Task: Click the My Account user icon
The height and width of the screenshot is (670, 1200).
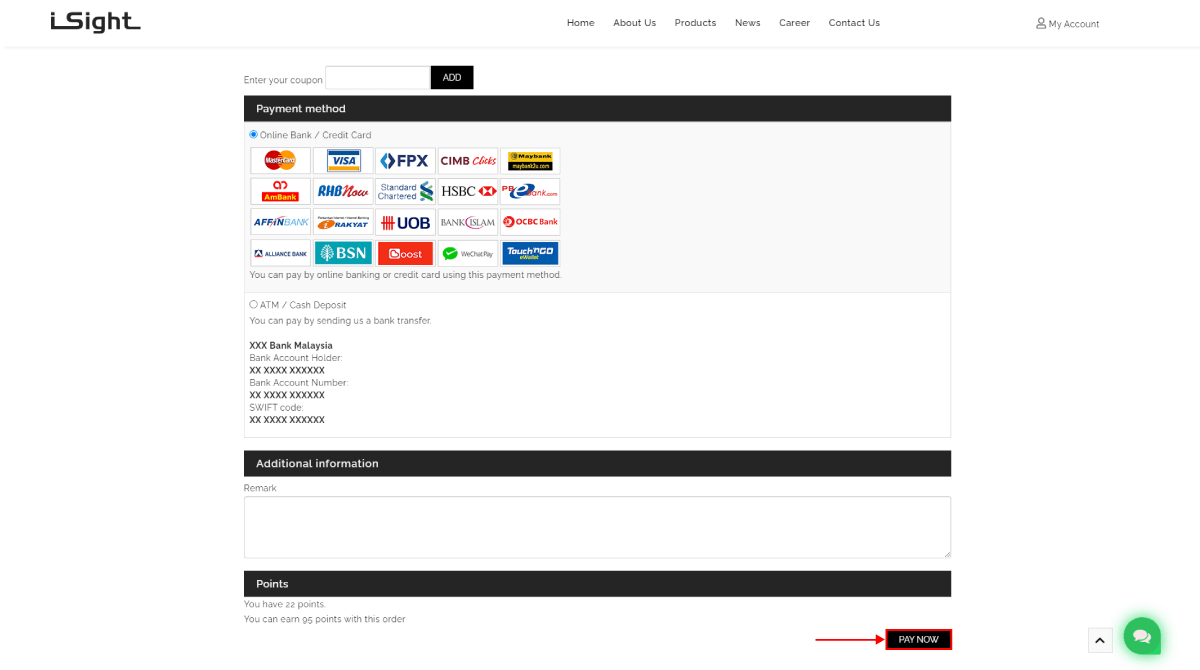Action: point(1041,23)
